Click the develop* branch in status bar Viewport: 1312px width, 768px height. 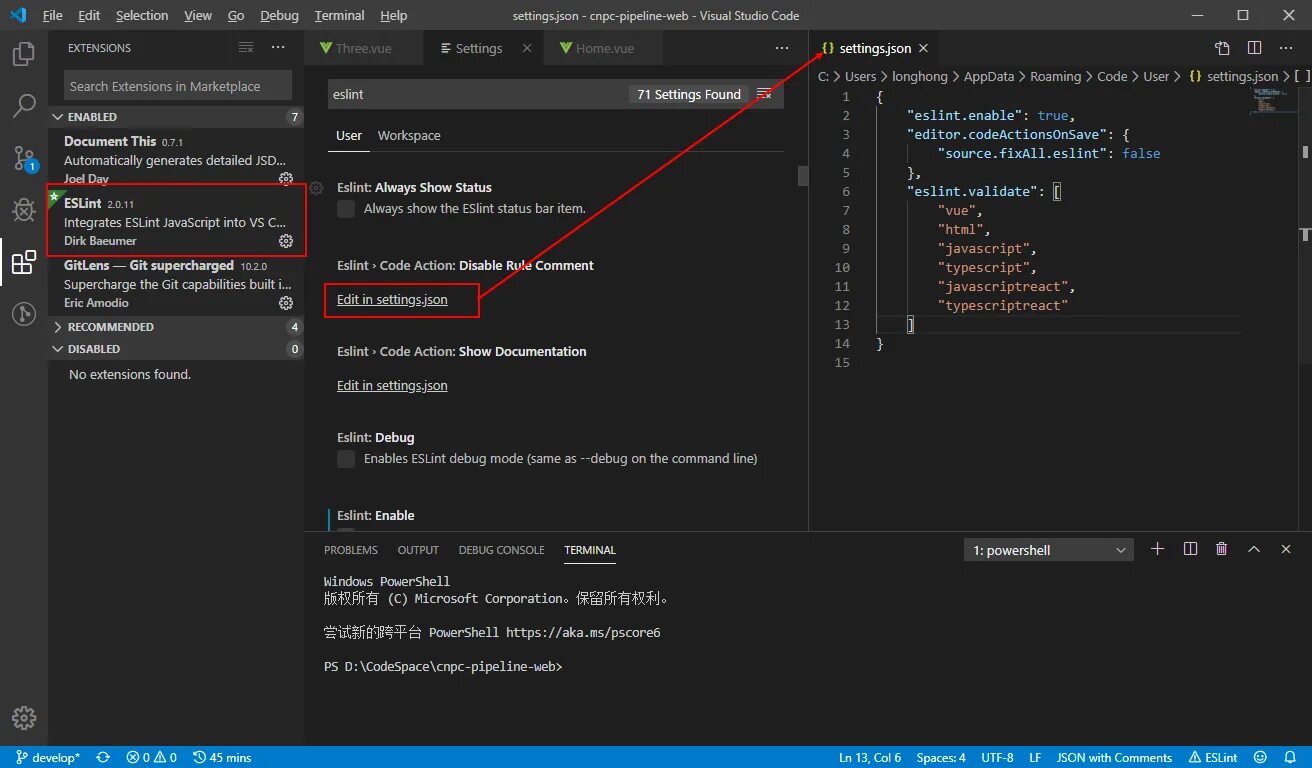coord(48,758)
